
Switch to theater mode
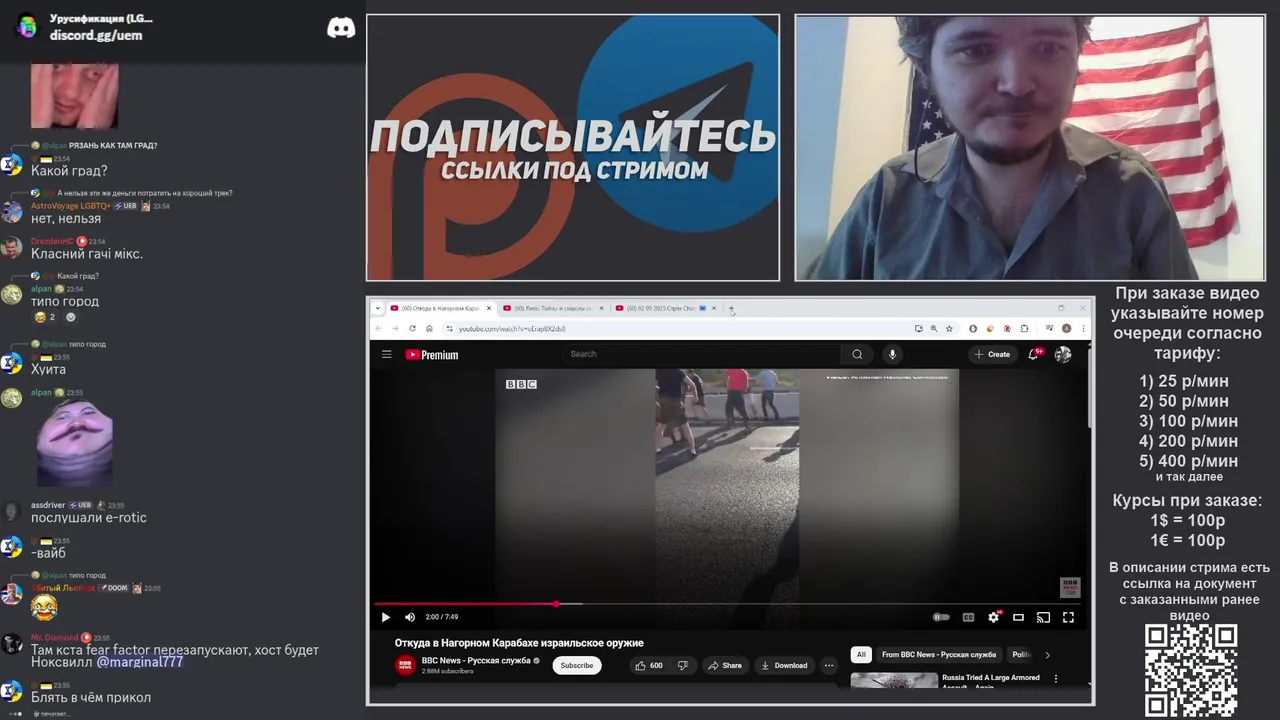tap(1018, 617)
